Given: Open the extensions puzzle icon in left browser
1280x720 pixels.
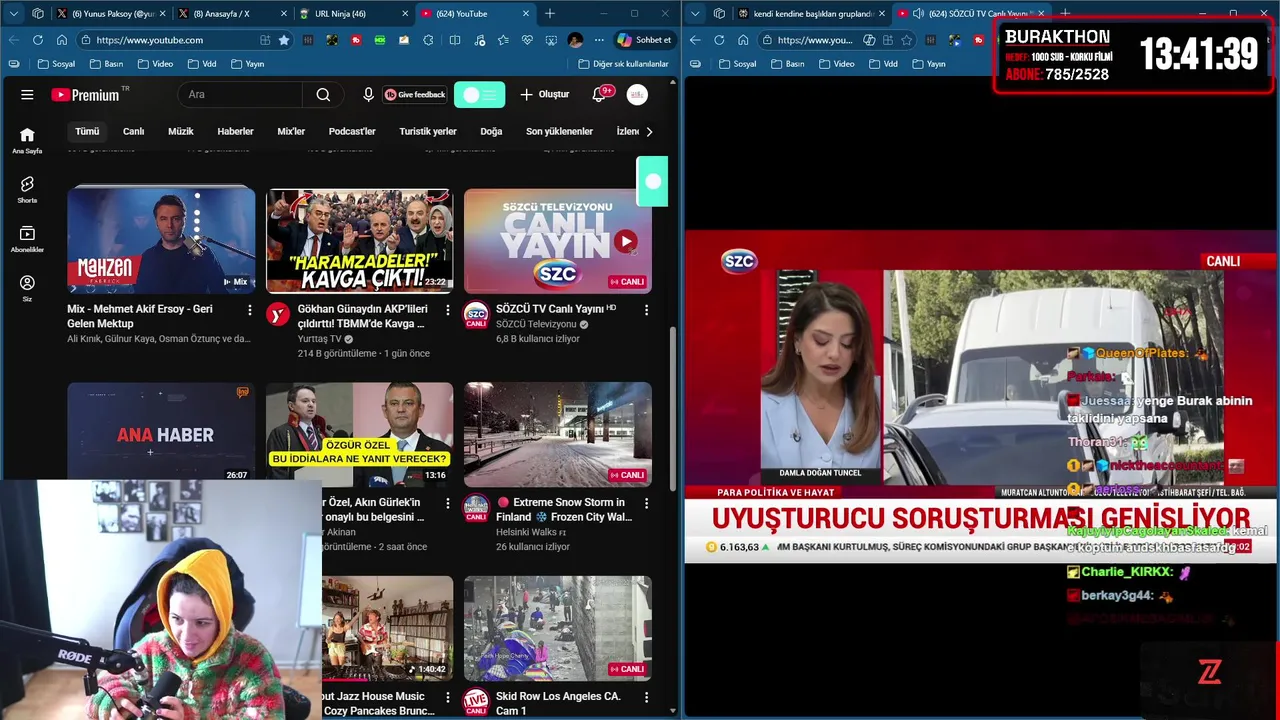Looking at the screenshot, I should 429,40.
